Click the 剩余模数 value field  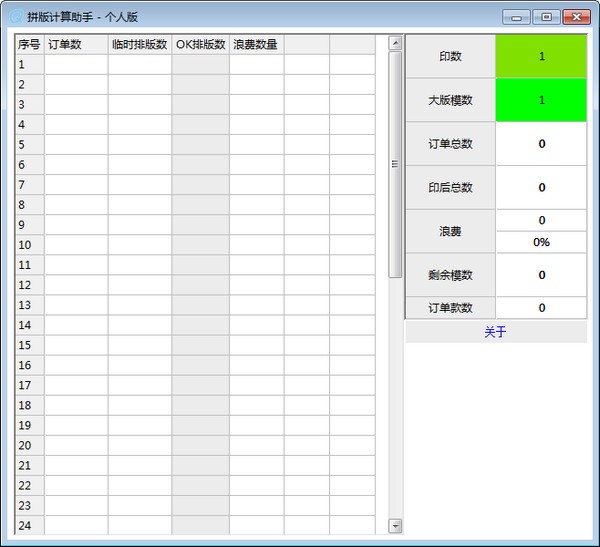(541, 275)
